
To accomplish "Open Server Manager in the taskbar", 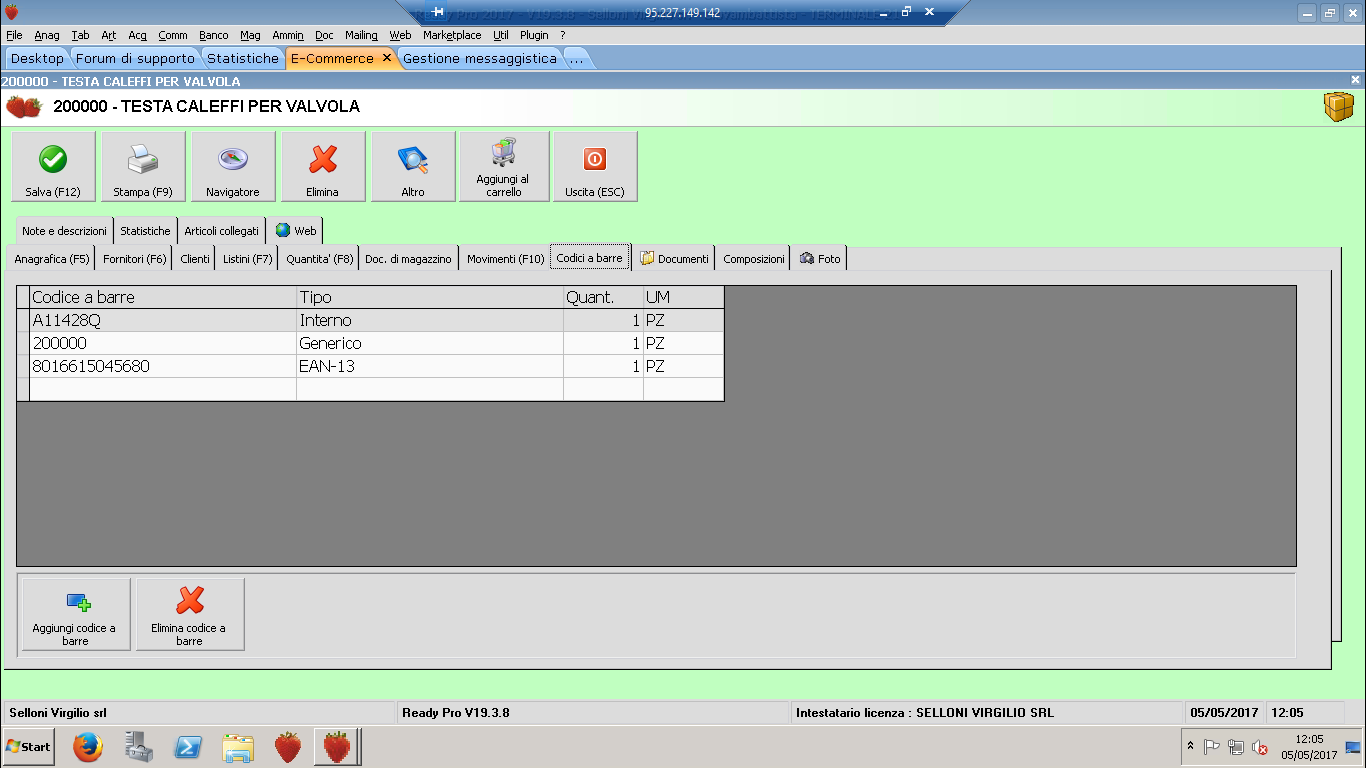I will [x=138, y=747].
